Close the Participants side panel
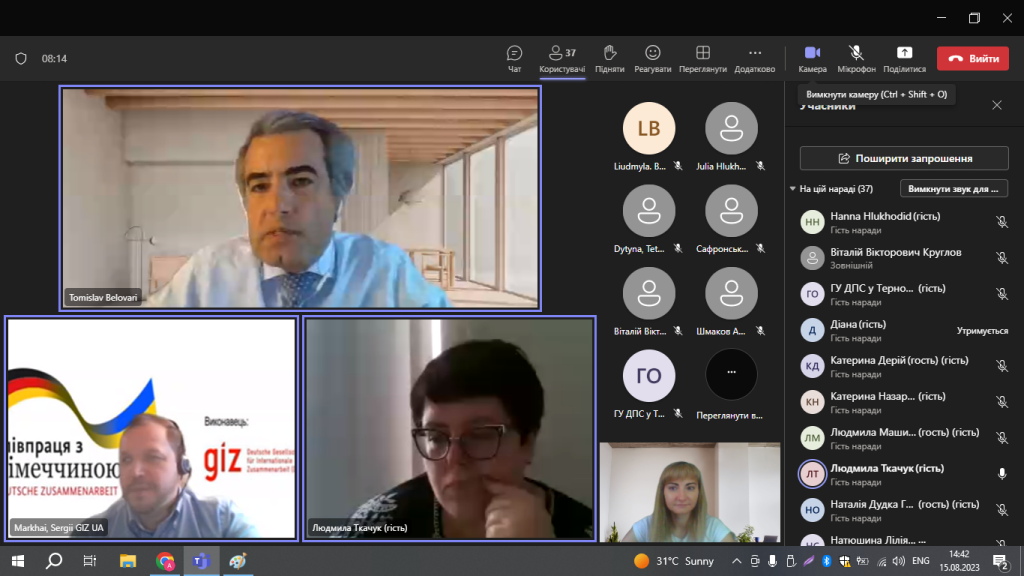This screenshot has width=1024, height=576. point(996,105)
